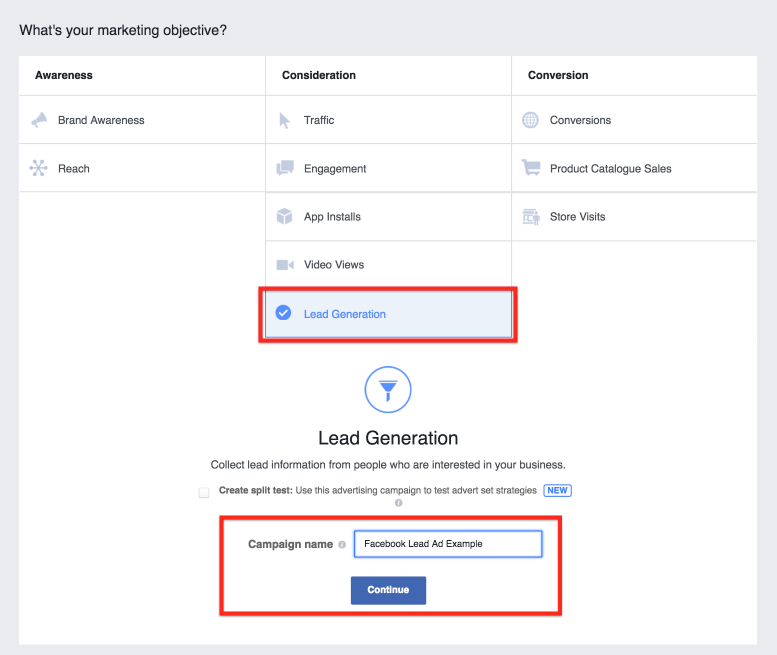Click the Brand Awareness megaphone icon
777x655 pixels.
coord(39,120)
